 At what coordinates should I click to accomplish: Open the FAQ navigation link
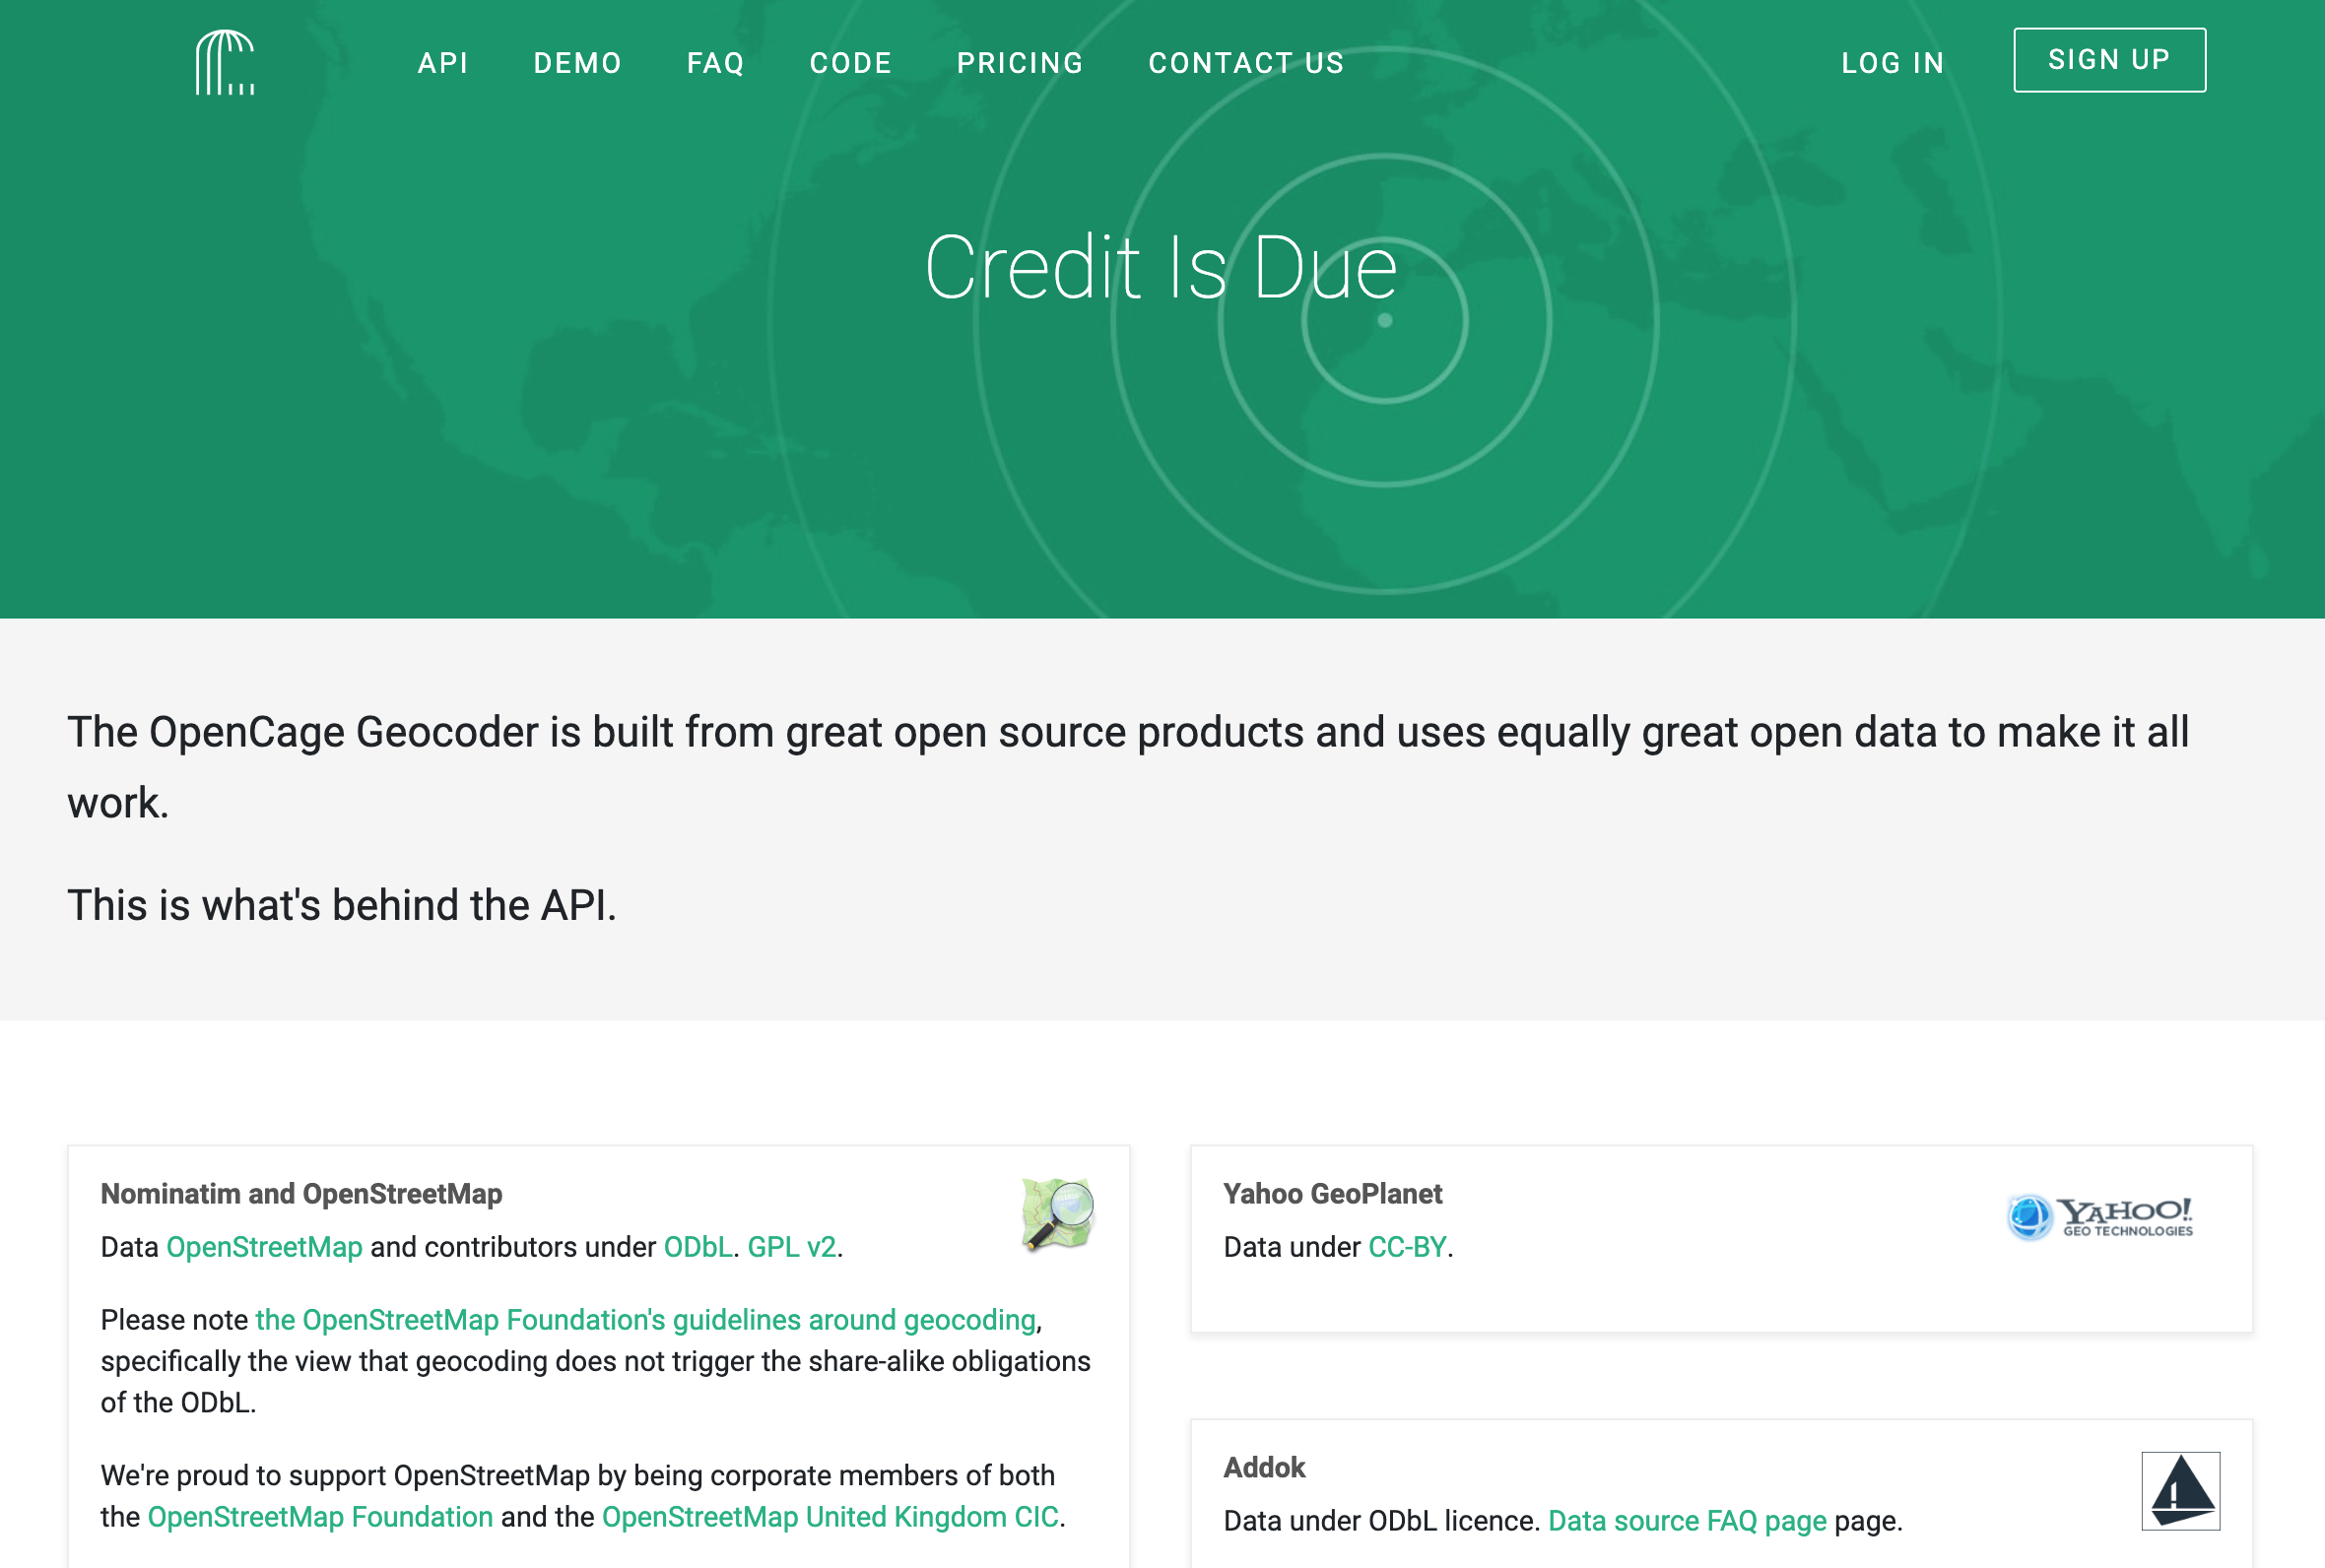715,63
